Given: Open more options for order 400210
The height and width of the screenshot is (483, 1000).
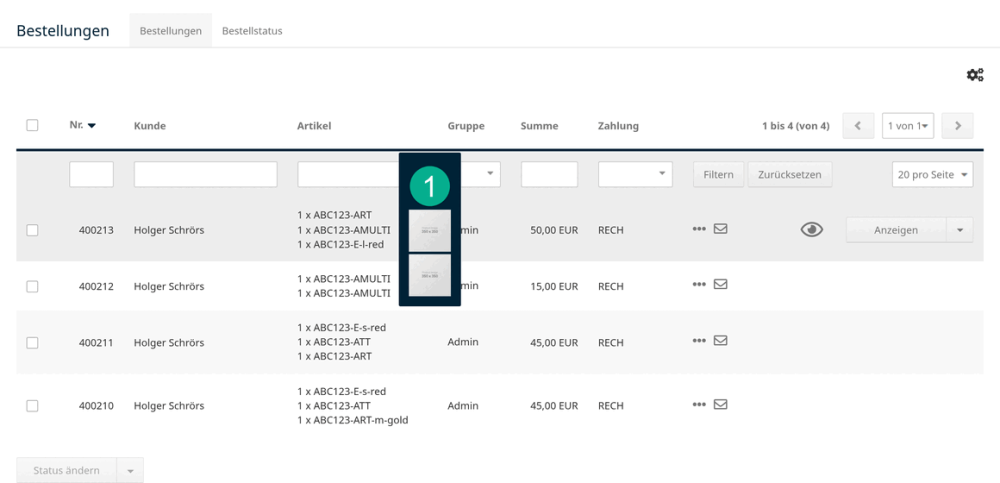Looking at the screenshot, I should (x=699, y=405).
